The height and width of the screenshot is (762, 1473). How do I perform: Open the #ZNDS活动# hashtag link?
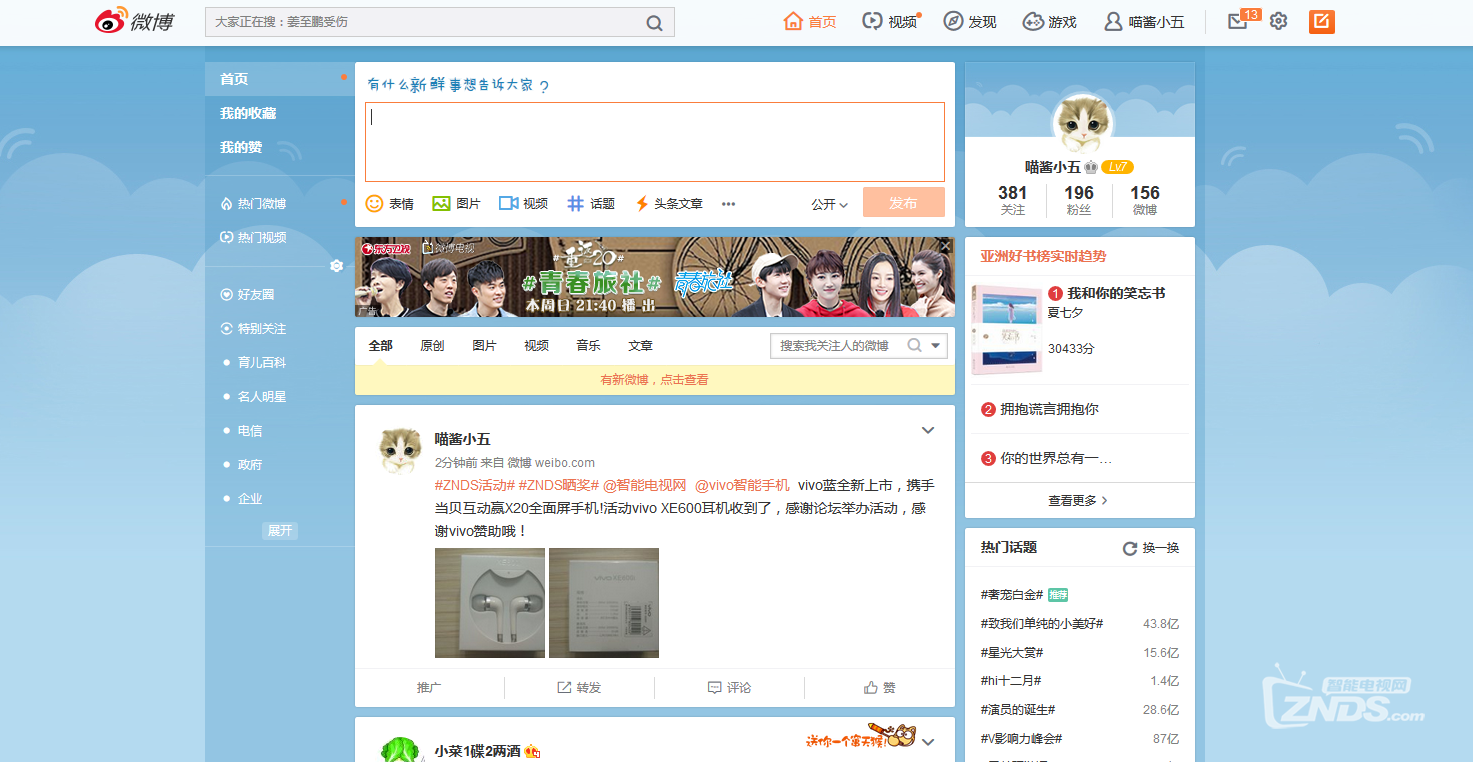click(x=474, y=485)
